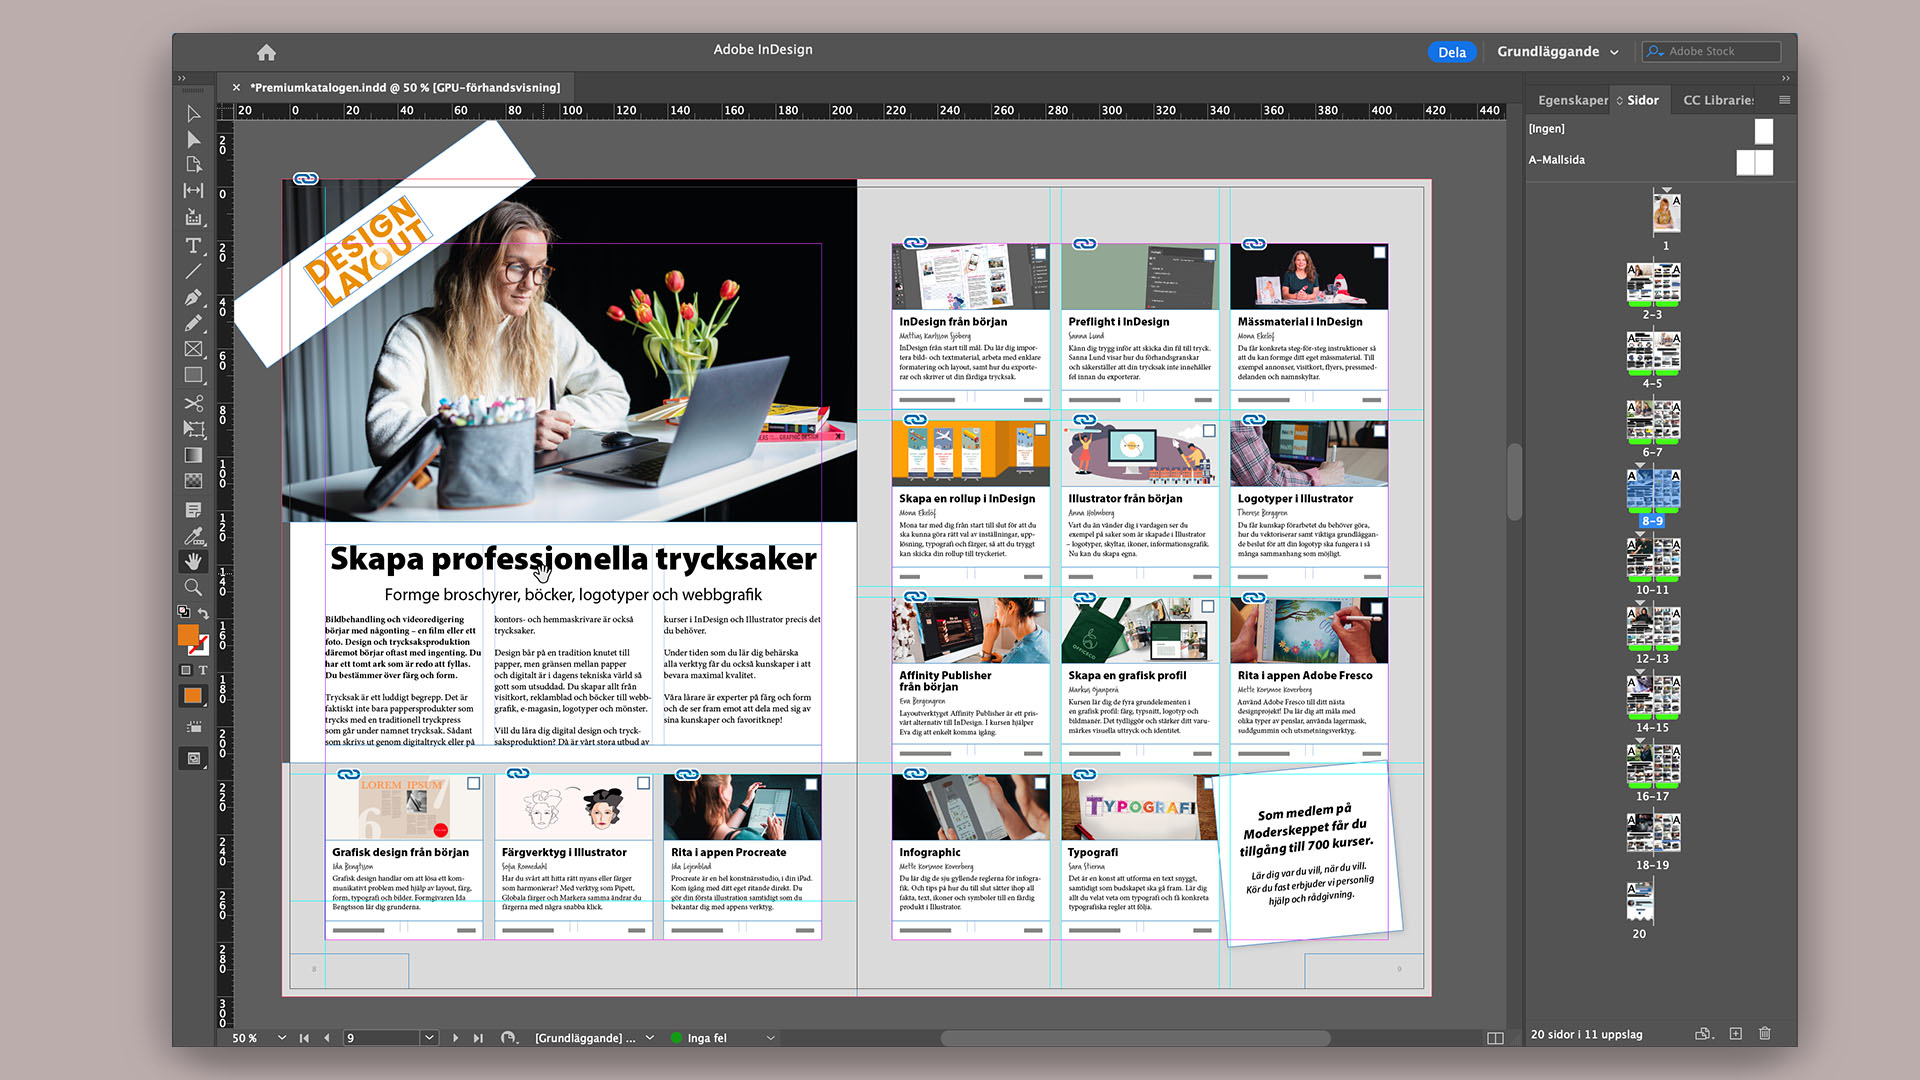The height and width of the screenshot is (1080, 1920).
Task: Reset default fill and stroke icon
Action: 184,612
